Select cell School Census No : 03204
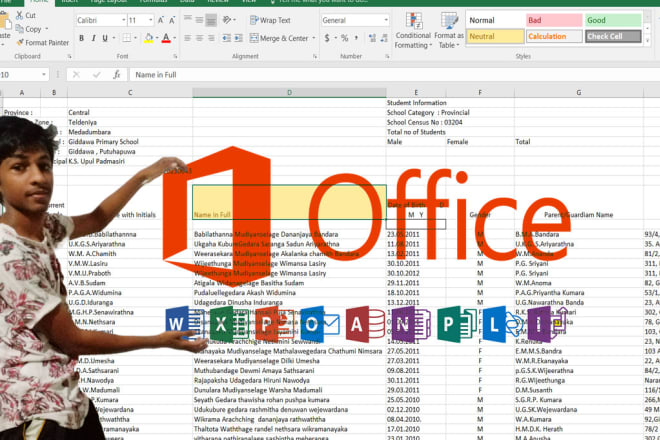 point(425,123)
